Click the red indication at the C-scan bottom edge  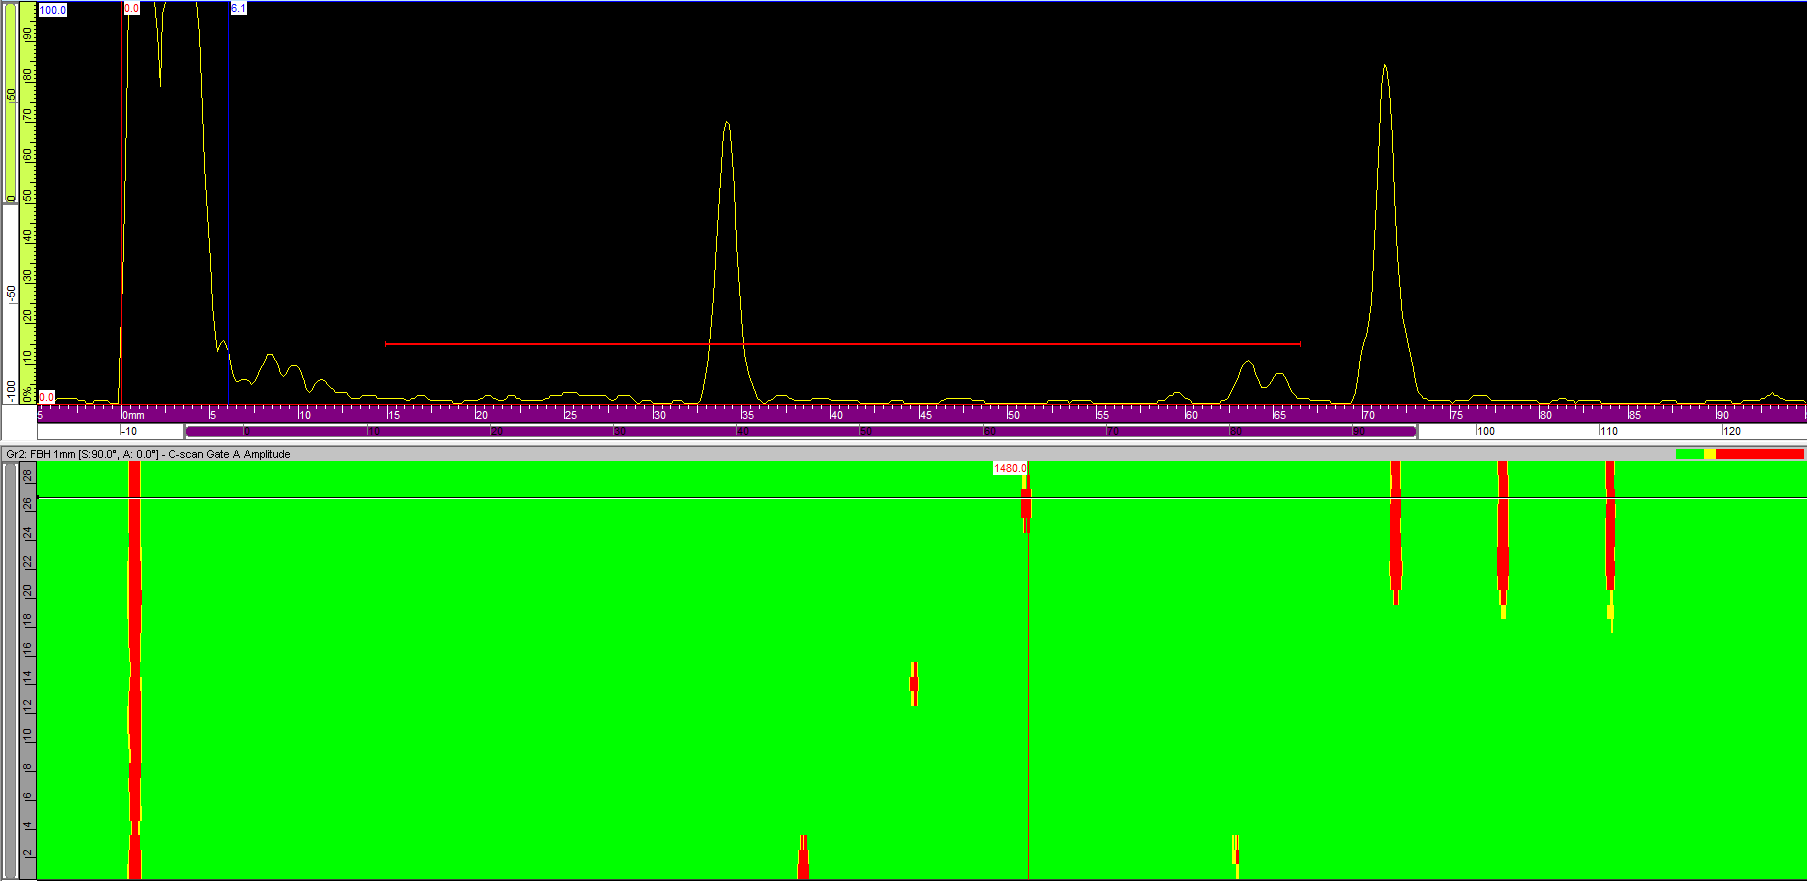point(803,860)
